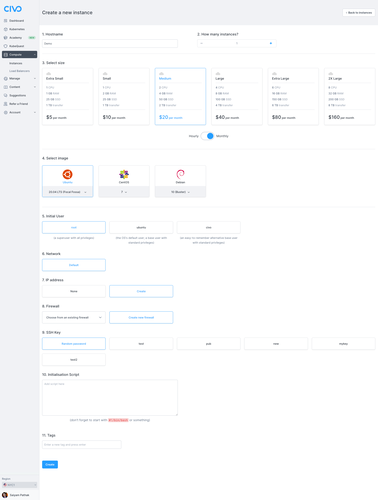Image resolution: width=378 pixels, height=500 pixels.
Task: Click the Civo logo
Action: 13,9
